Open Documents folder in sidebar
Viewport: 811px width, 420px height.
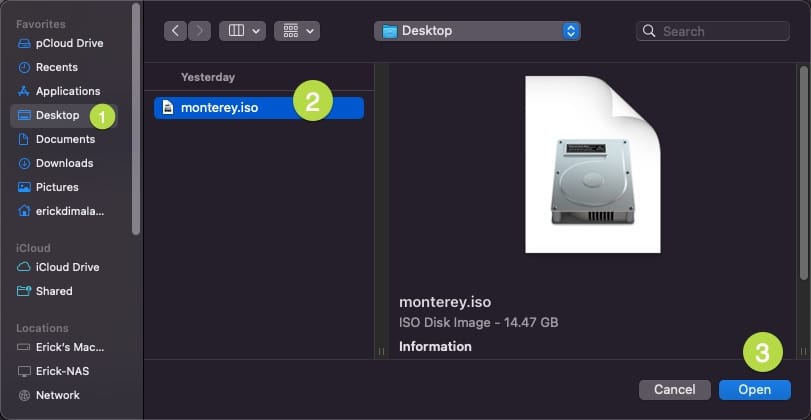point(65,139)
